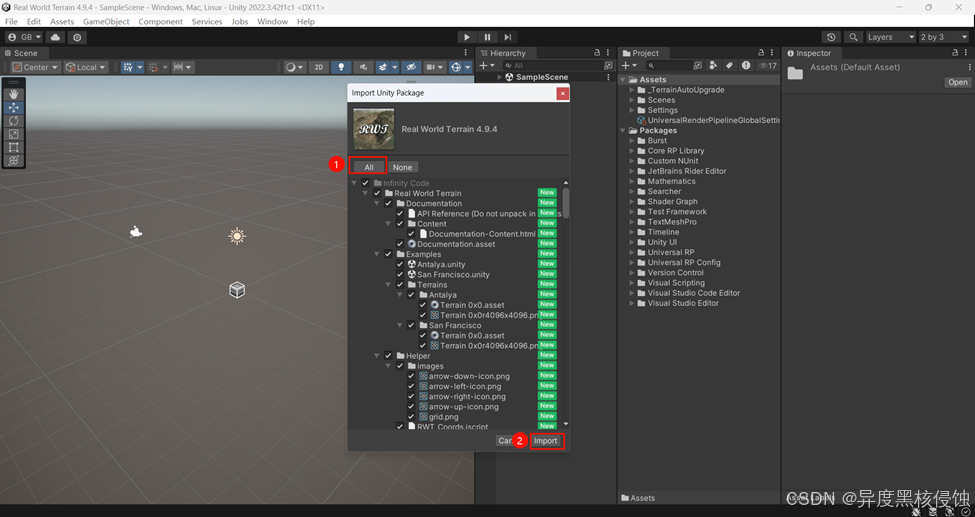Toggle hidden objects visibility icon
Viewport: 975px width, 517px height.
pyautogui.click(x=411, y=67)
